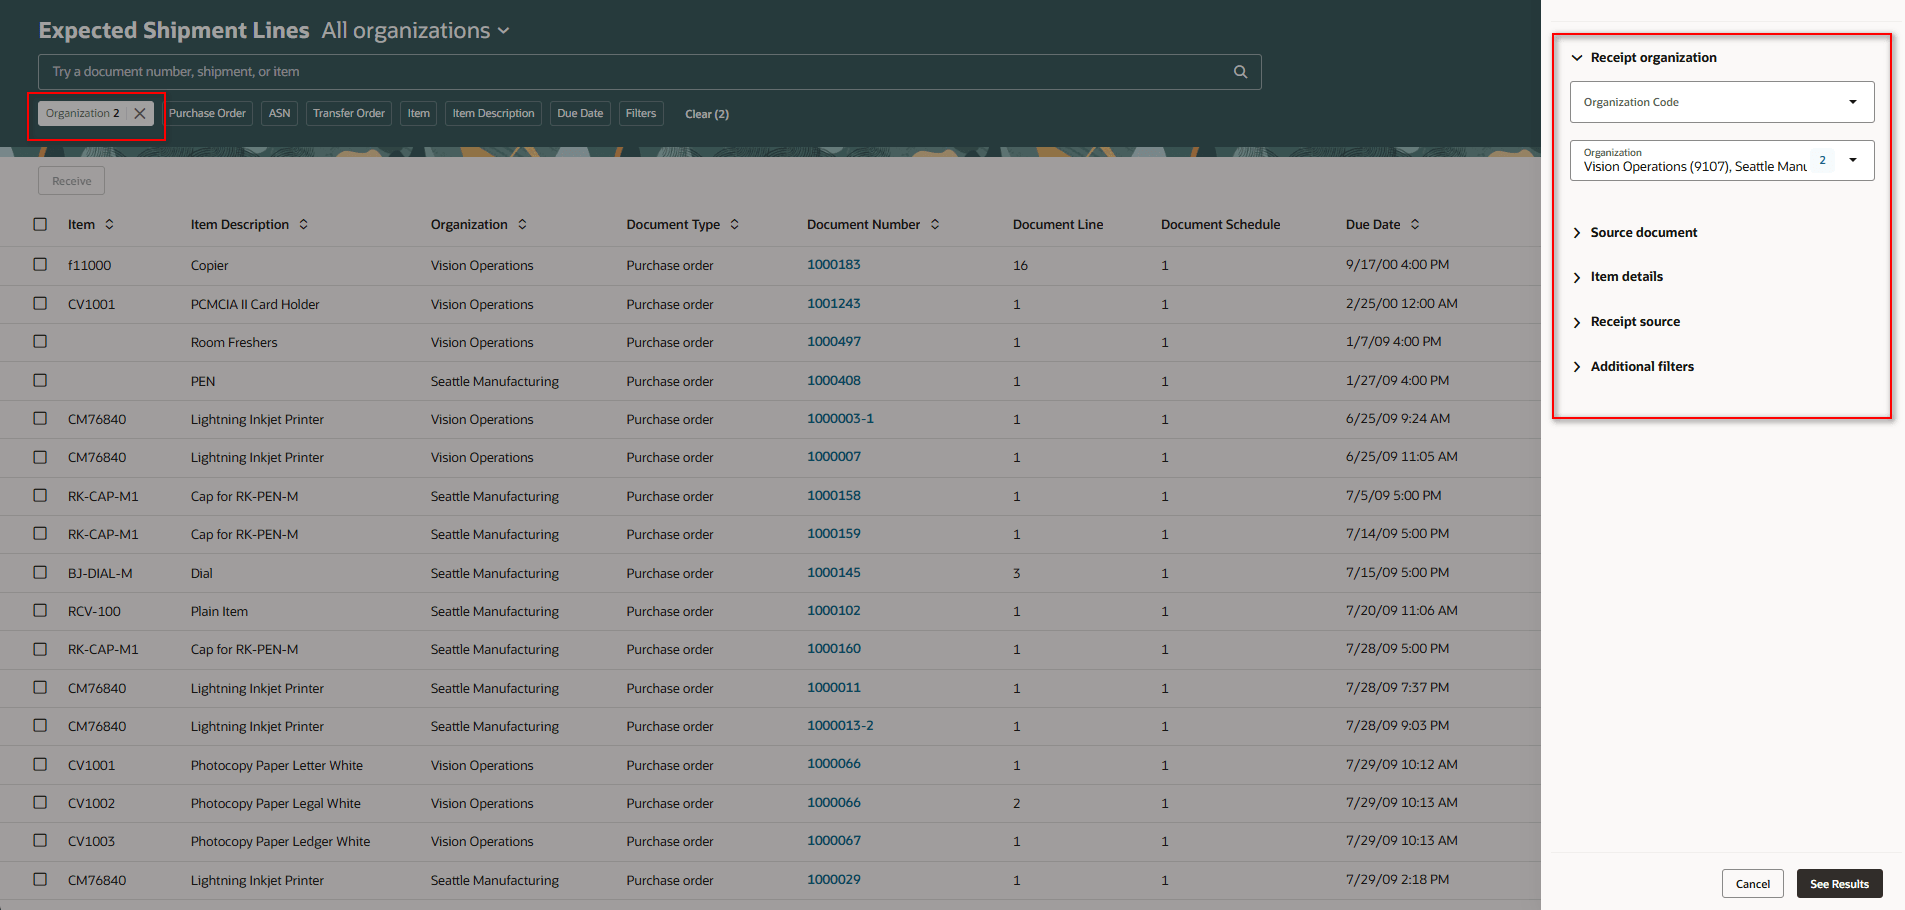The image size is (1905, 910).
Task: Expand the Receipt source section
Action: click(1577, 322)
